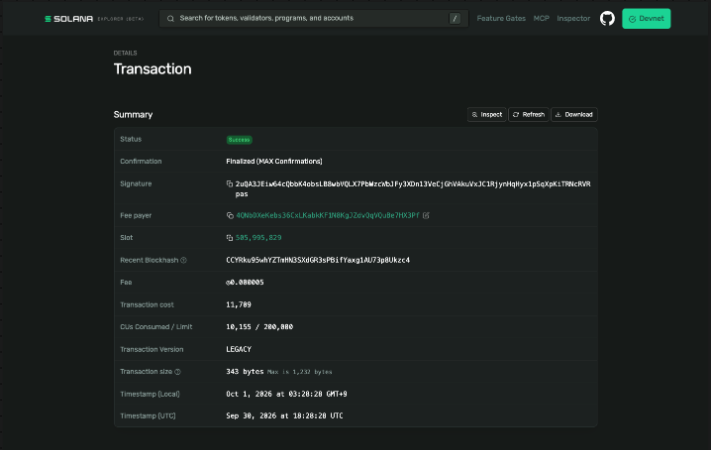Copy the slot number
The height and width of the screenshot is (450, 711).
point(229,238)
